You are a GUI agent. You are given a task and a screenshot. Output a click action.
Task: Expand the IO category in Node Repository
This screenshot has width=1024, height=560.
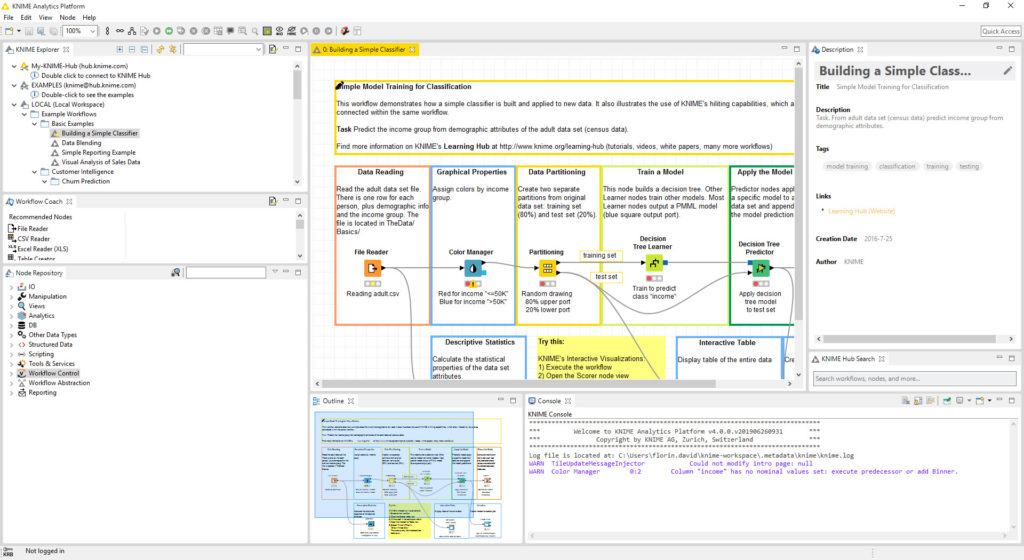tap(11, 287)
